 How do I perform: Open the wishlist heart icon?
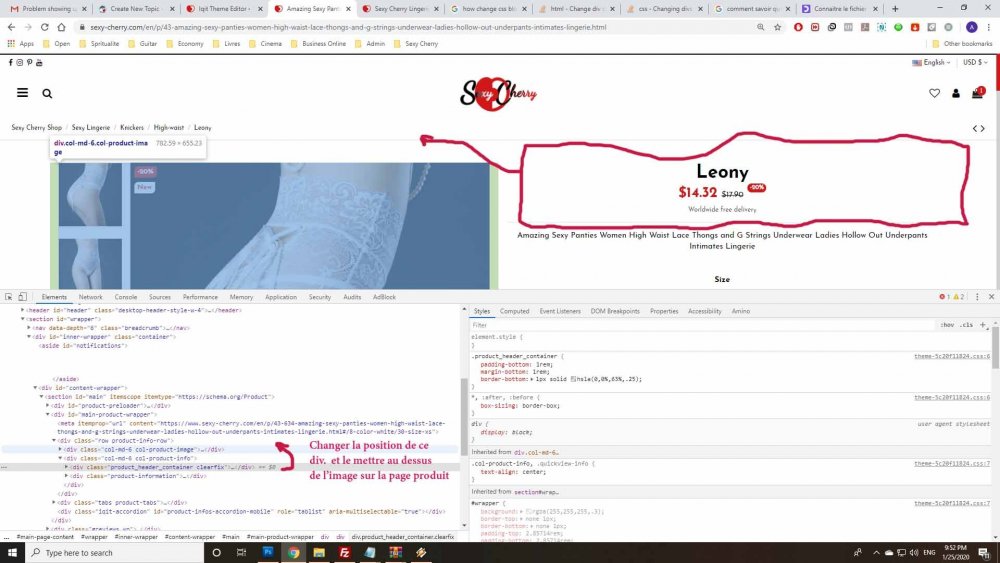[x=934, y=93]
